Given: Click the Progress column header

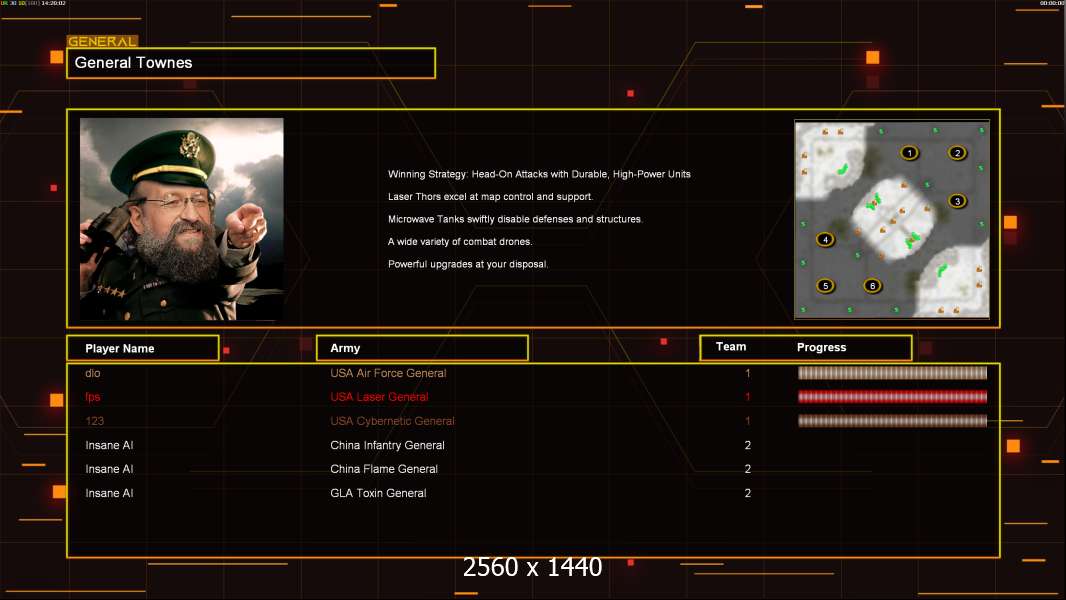Looking at the screenshot, I should click(821, 347).
